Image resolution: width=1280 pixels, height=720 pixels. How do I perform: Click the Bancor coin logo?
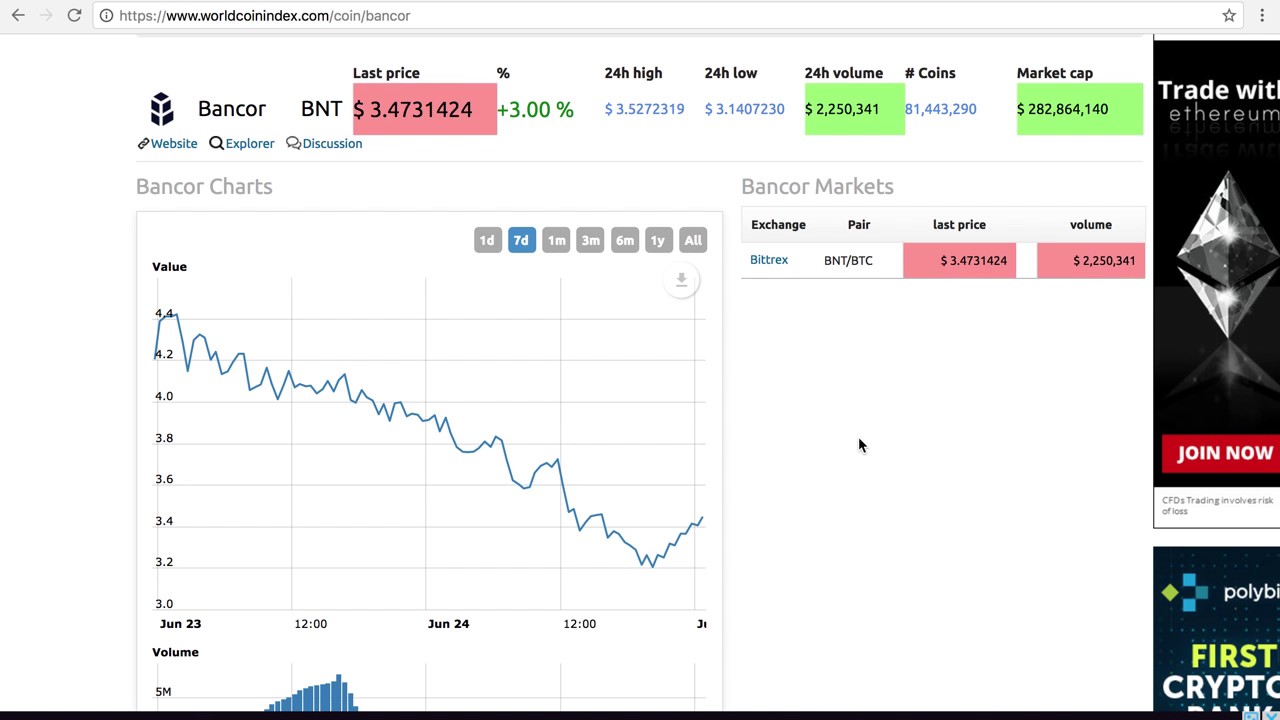pos(161,108)
